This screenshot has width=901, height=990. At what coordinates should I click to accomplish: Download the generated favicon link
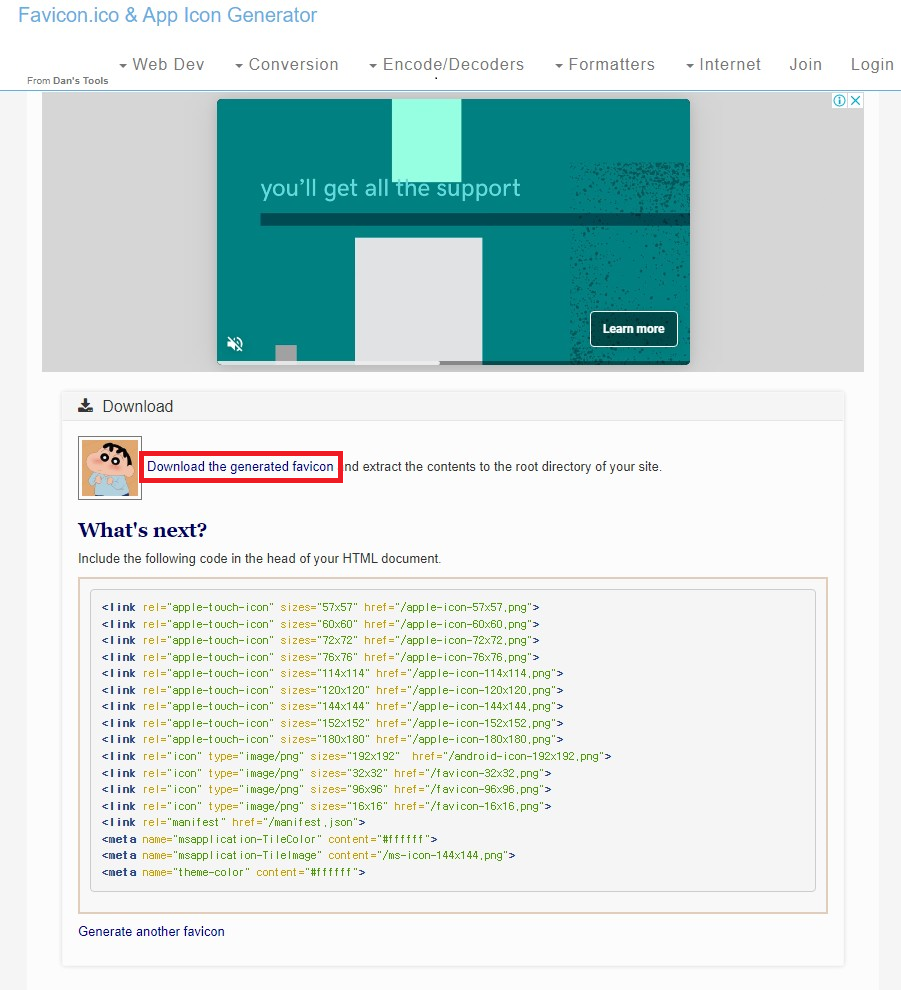240,467
